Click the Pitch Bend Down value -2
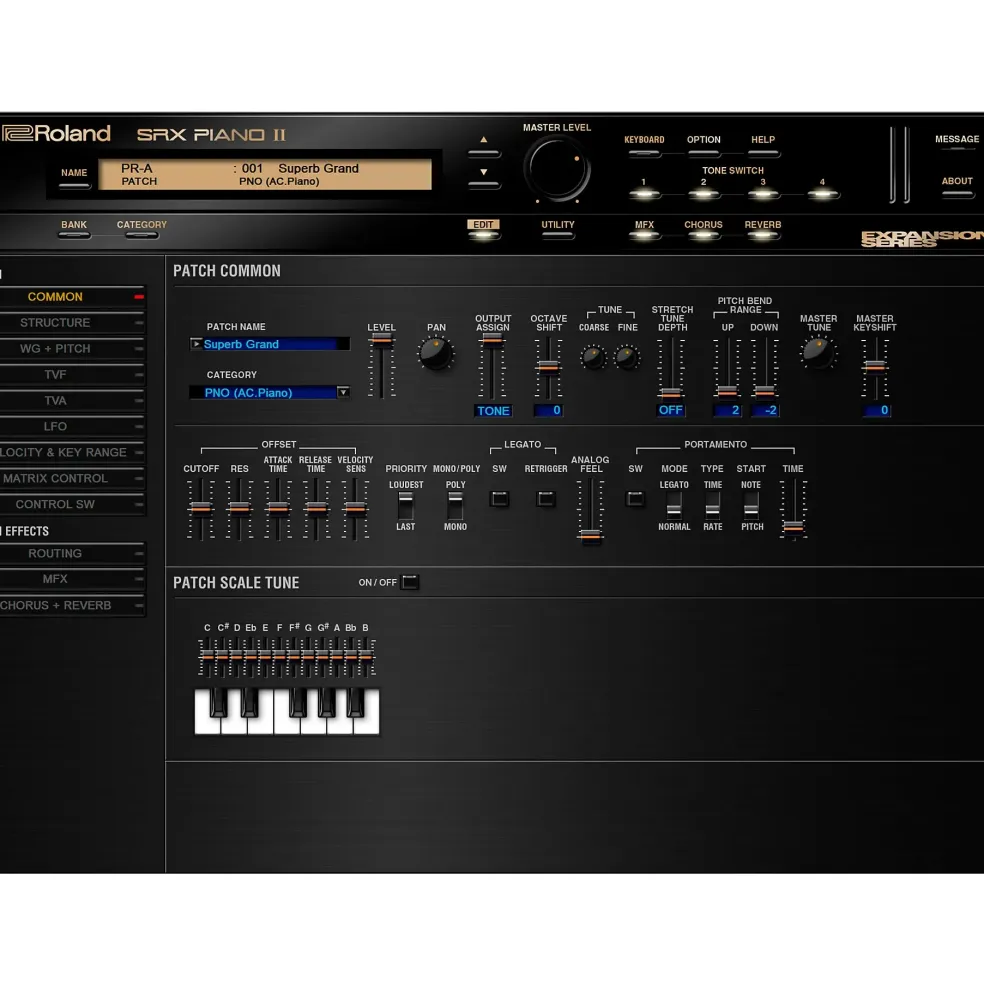Image resolution: width=984 pixels, height=985 pixels. click(x=765, y=411)
